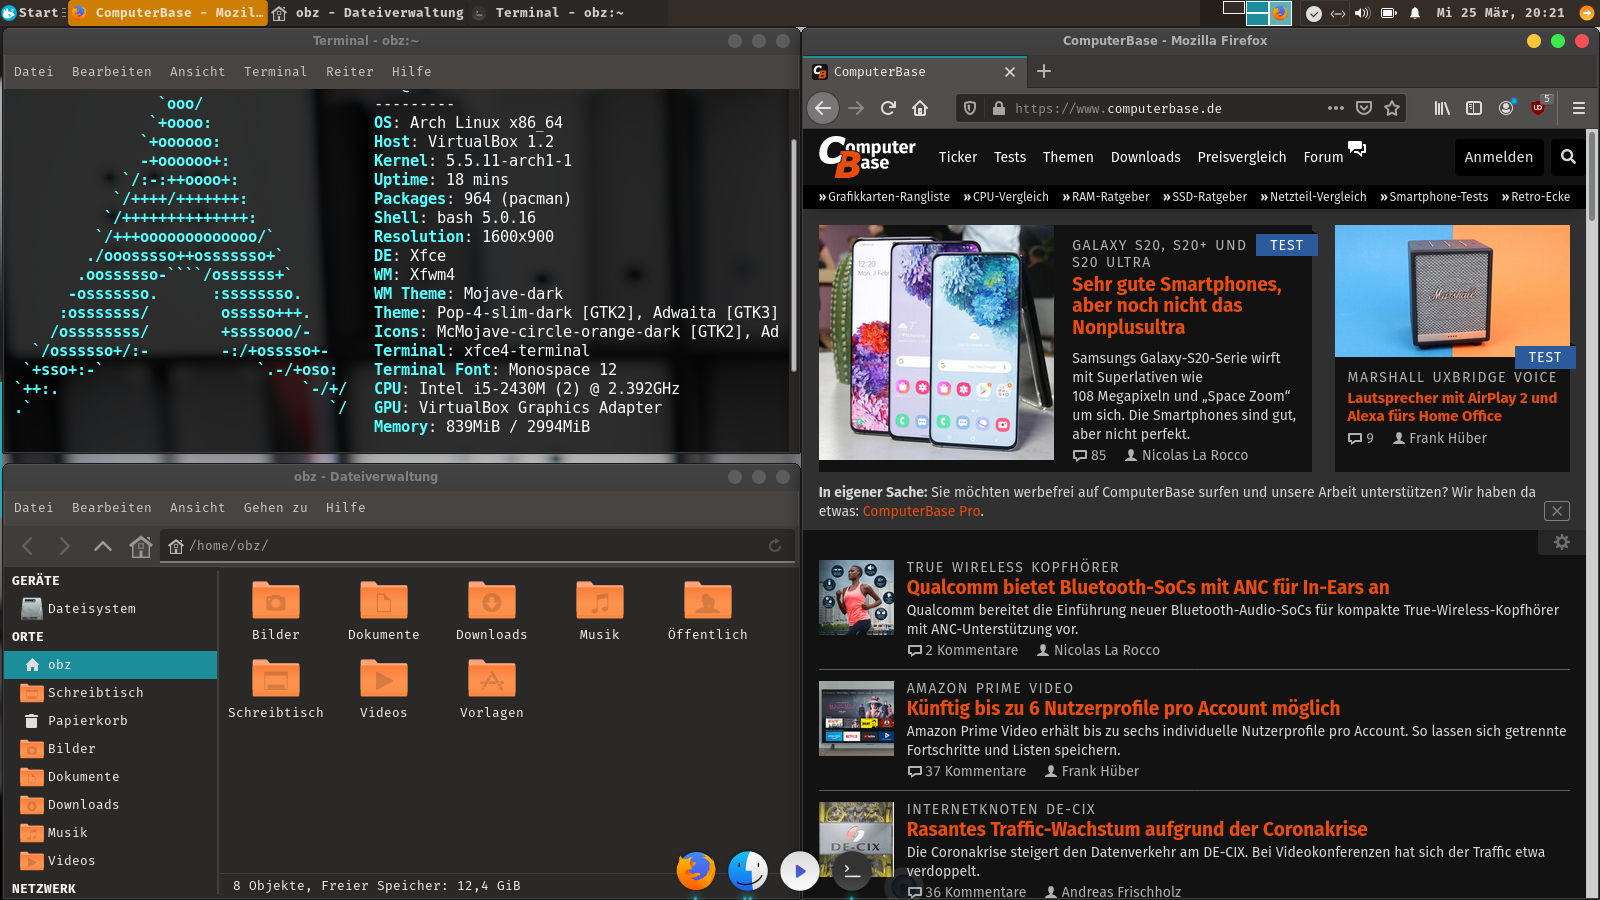The width and height of the screenshot is (1600, 900).
Task: Open new Firefox tab with plus
Action: (1044, 71)
